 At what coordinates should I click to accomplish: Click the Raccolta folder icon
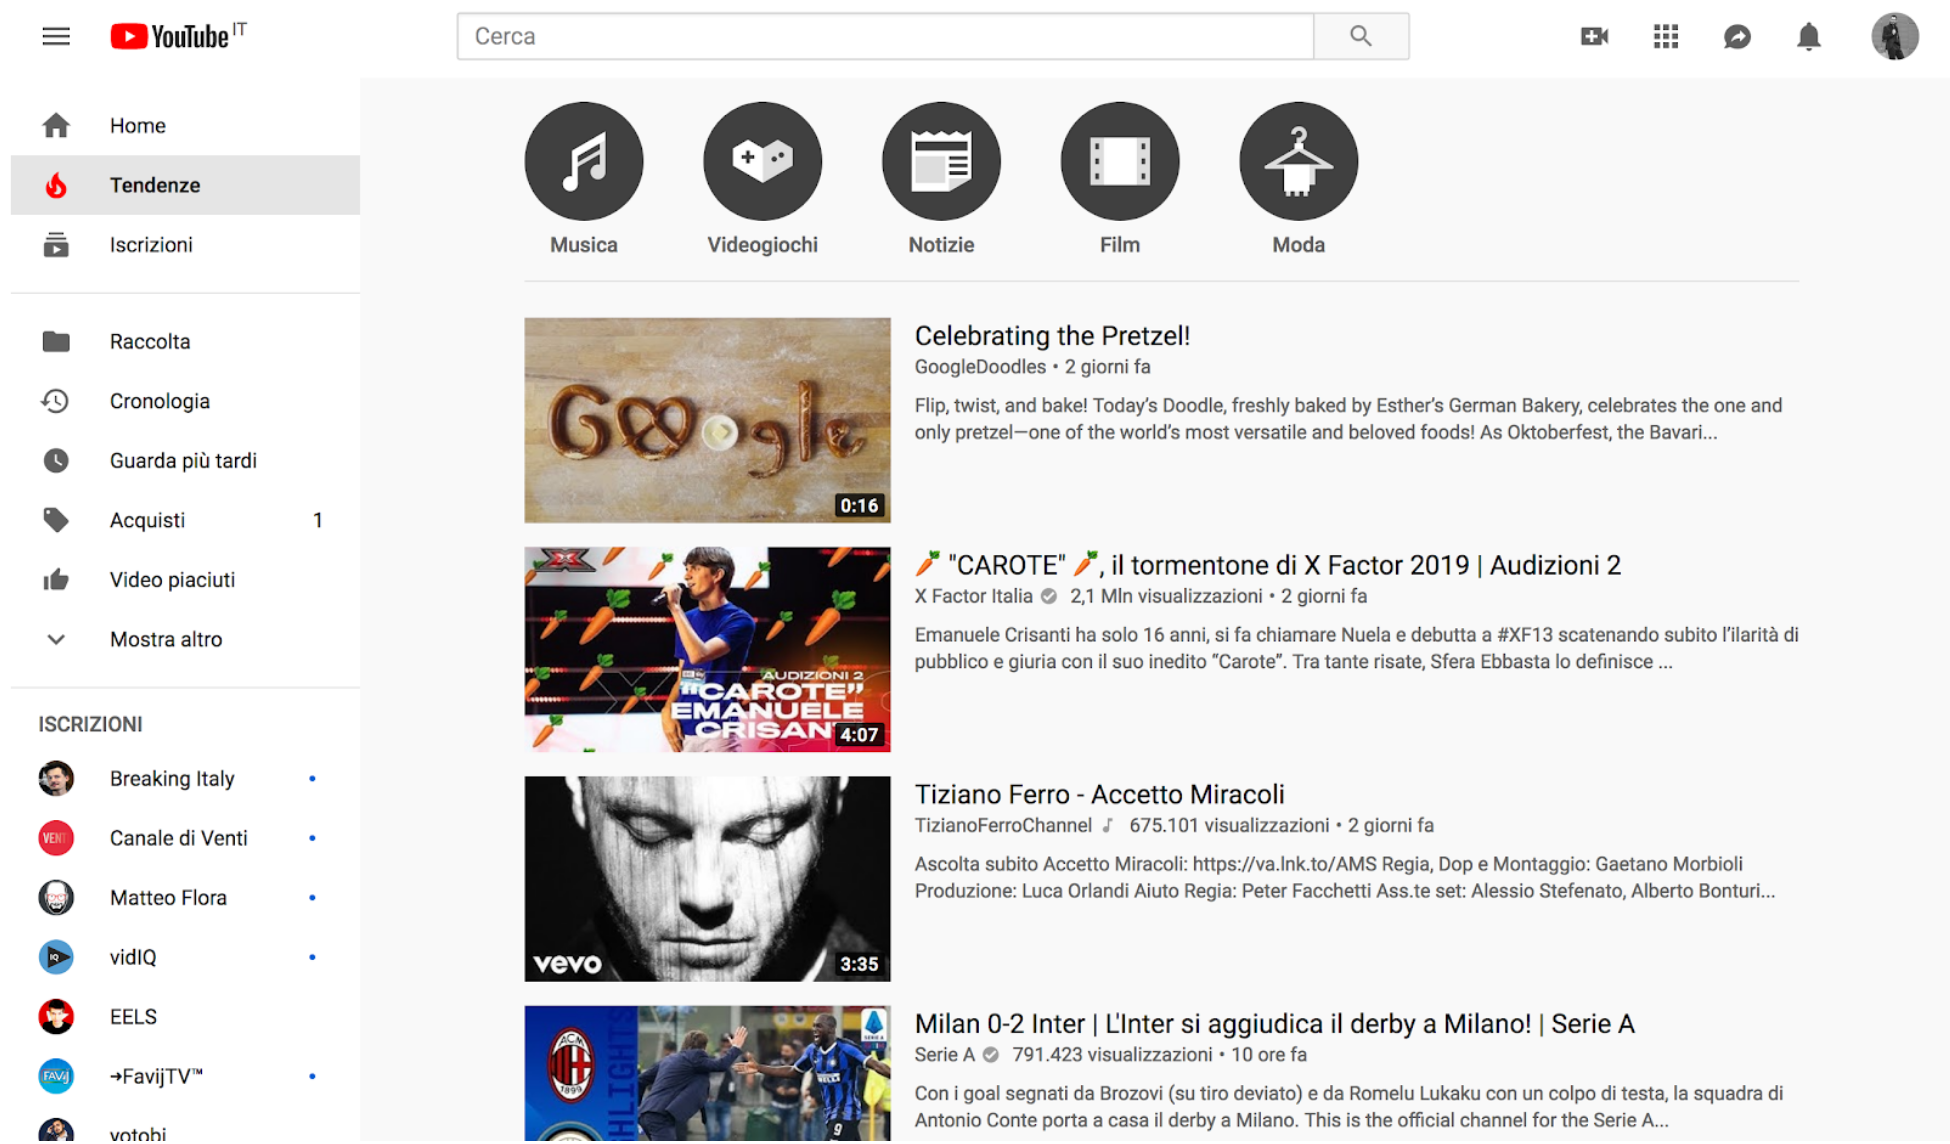pyautogui.click(x=56, y=342)
